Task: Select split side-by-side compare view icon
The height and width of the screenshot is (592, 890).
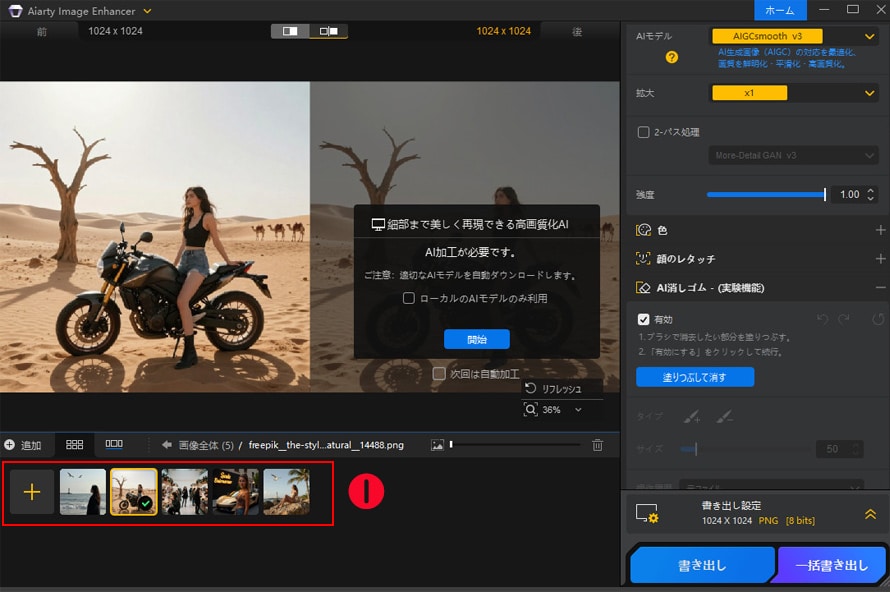Action: pyautogui.click(x=328, y=31)
